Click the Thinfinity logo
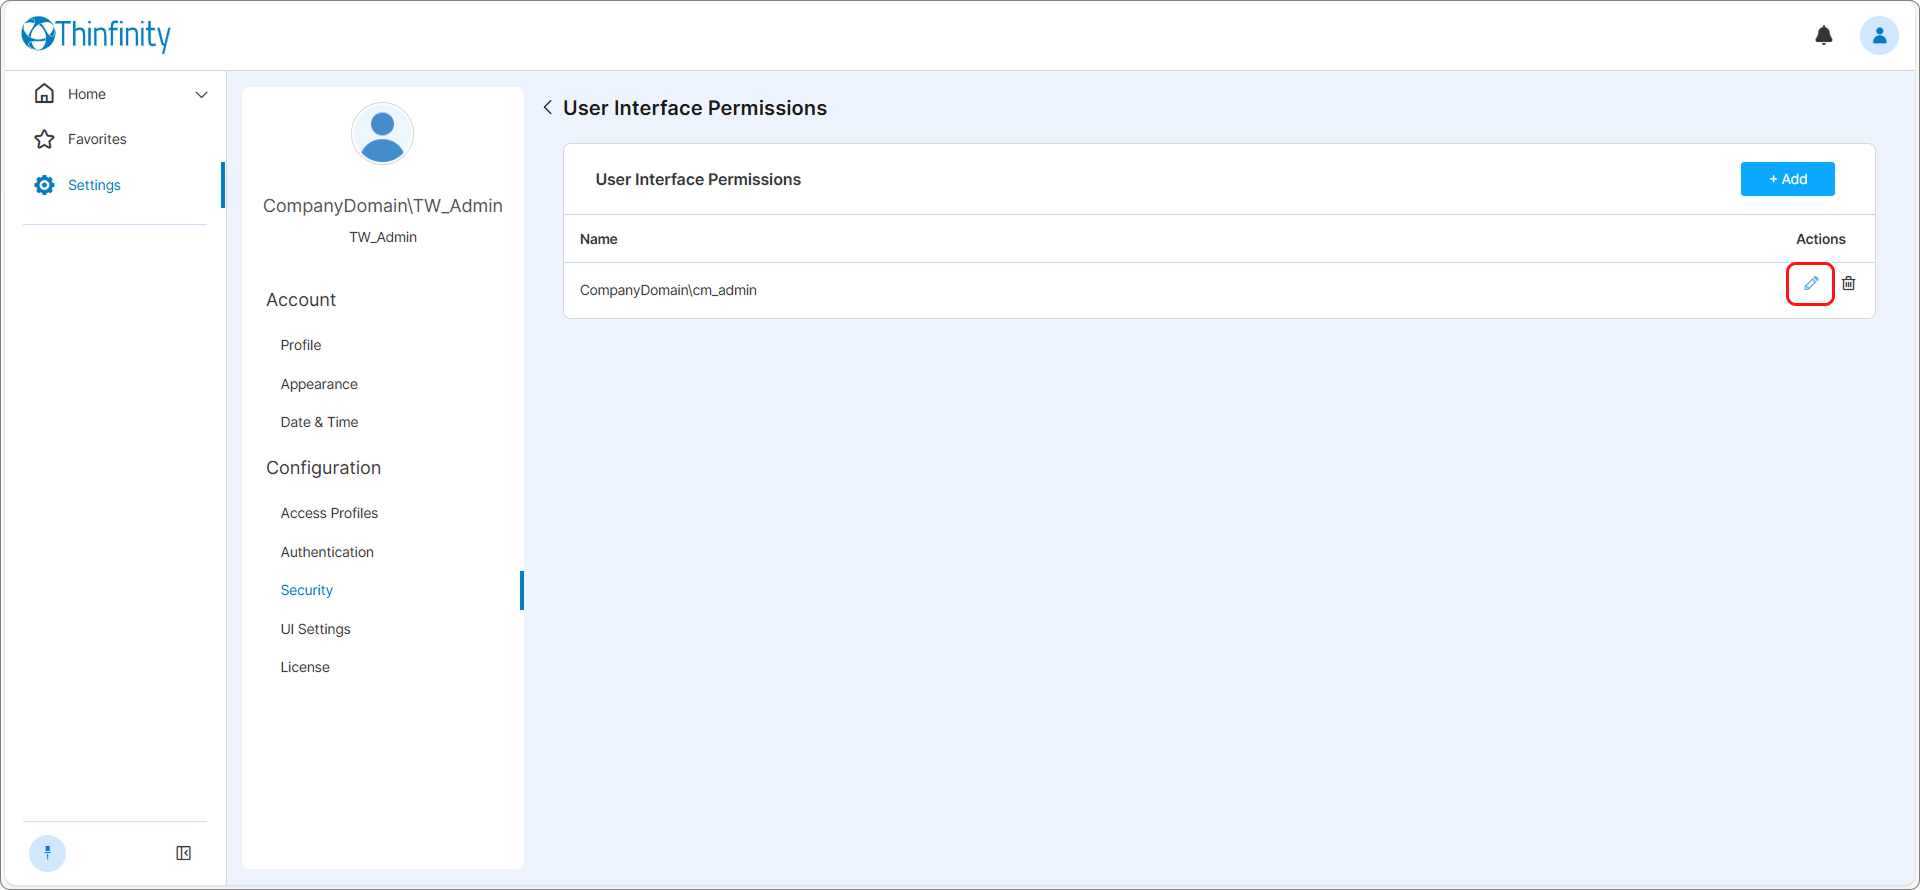 (x=96, y=35)
